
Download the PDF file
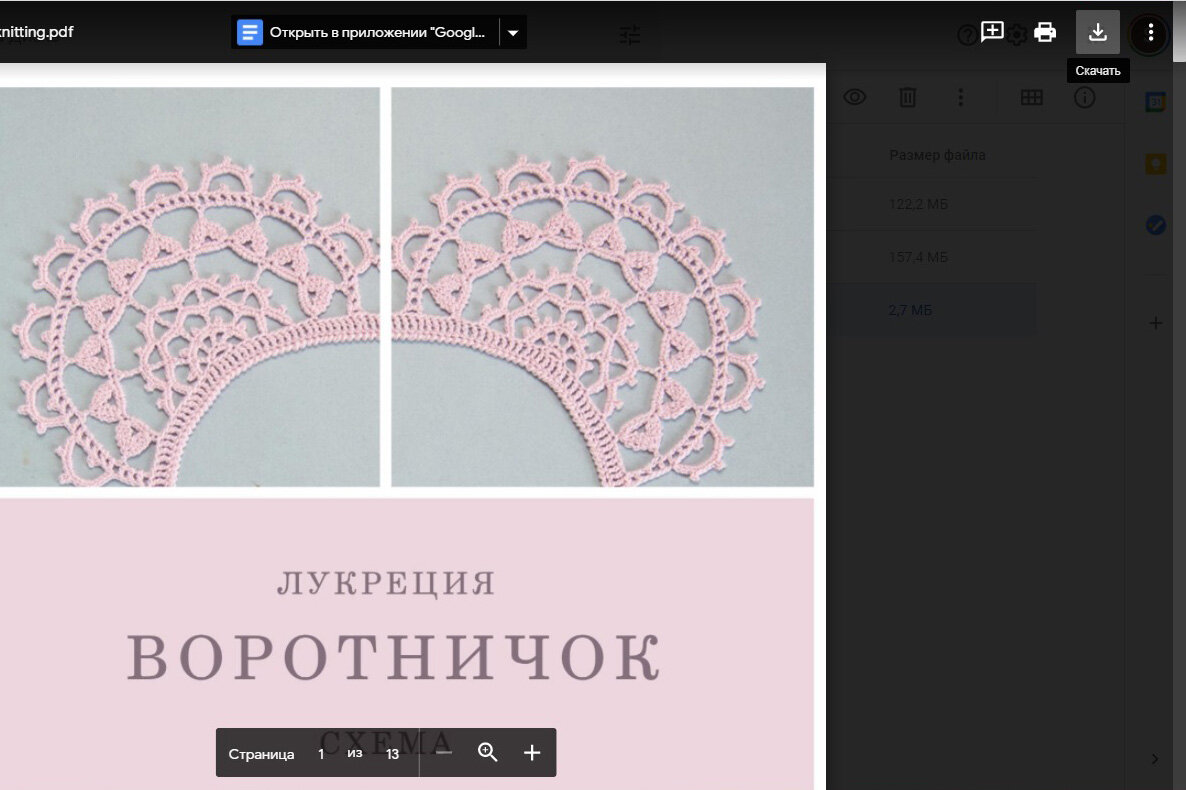[x=1098, y=33]
